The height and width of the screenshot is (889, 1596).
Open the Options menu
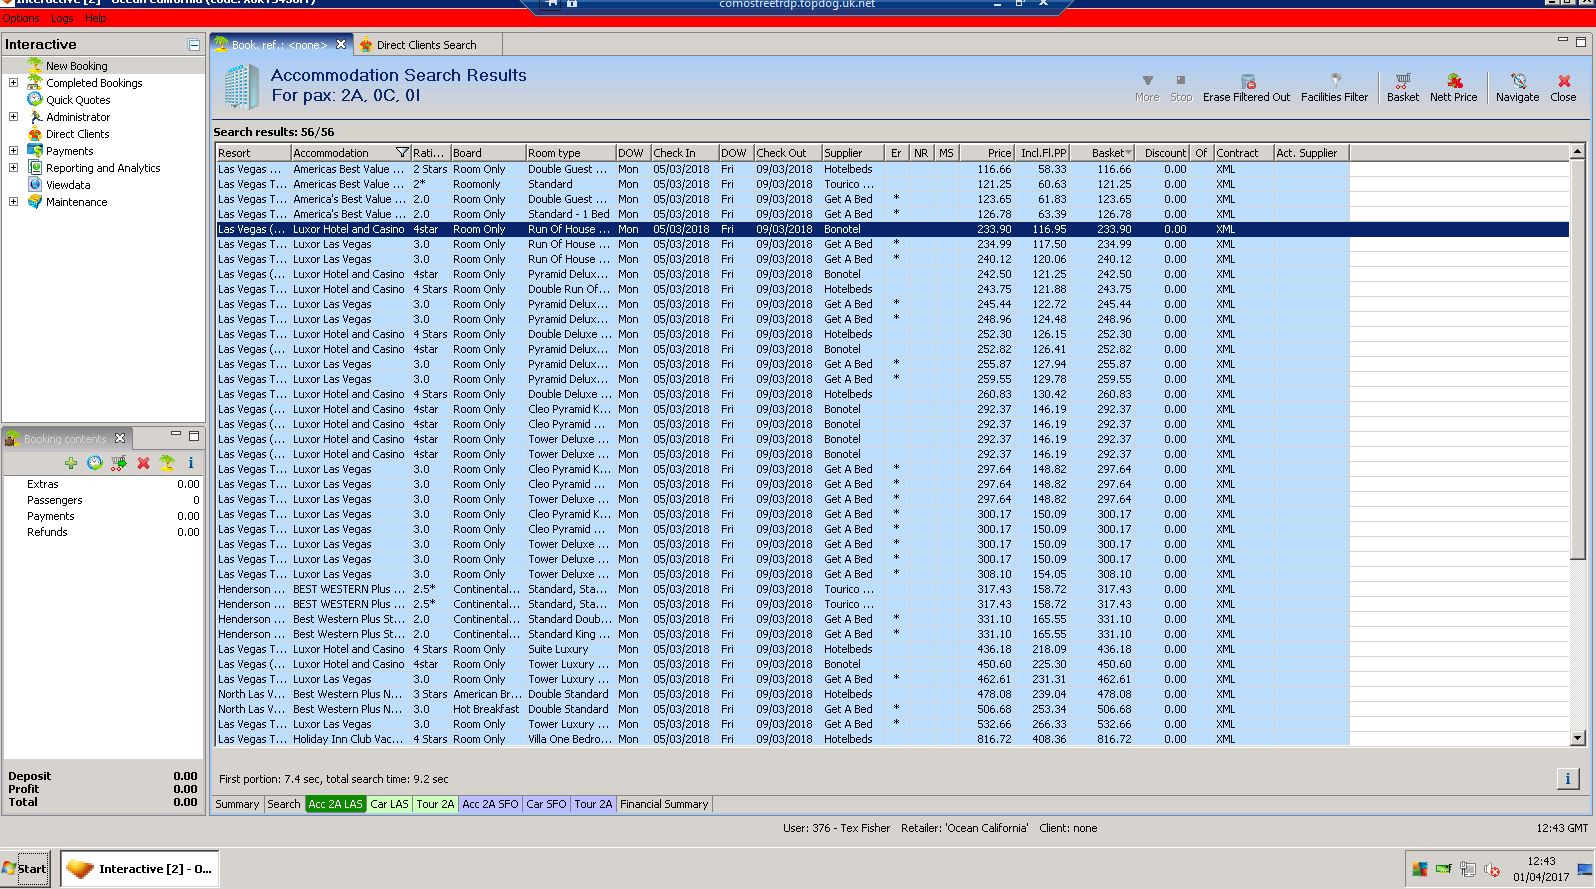tap(21, 18)
